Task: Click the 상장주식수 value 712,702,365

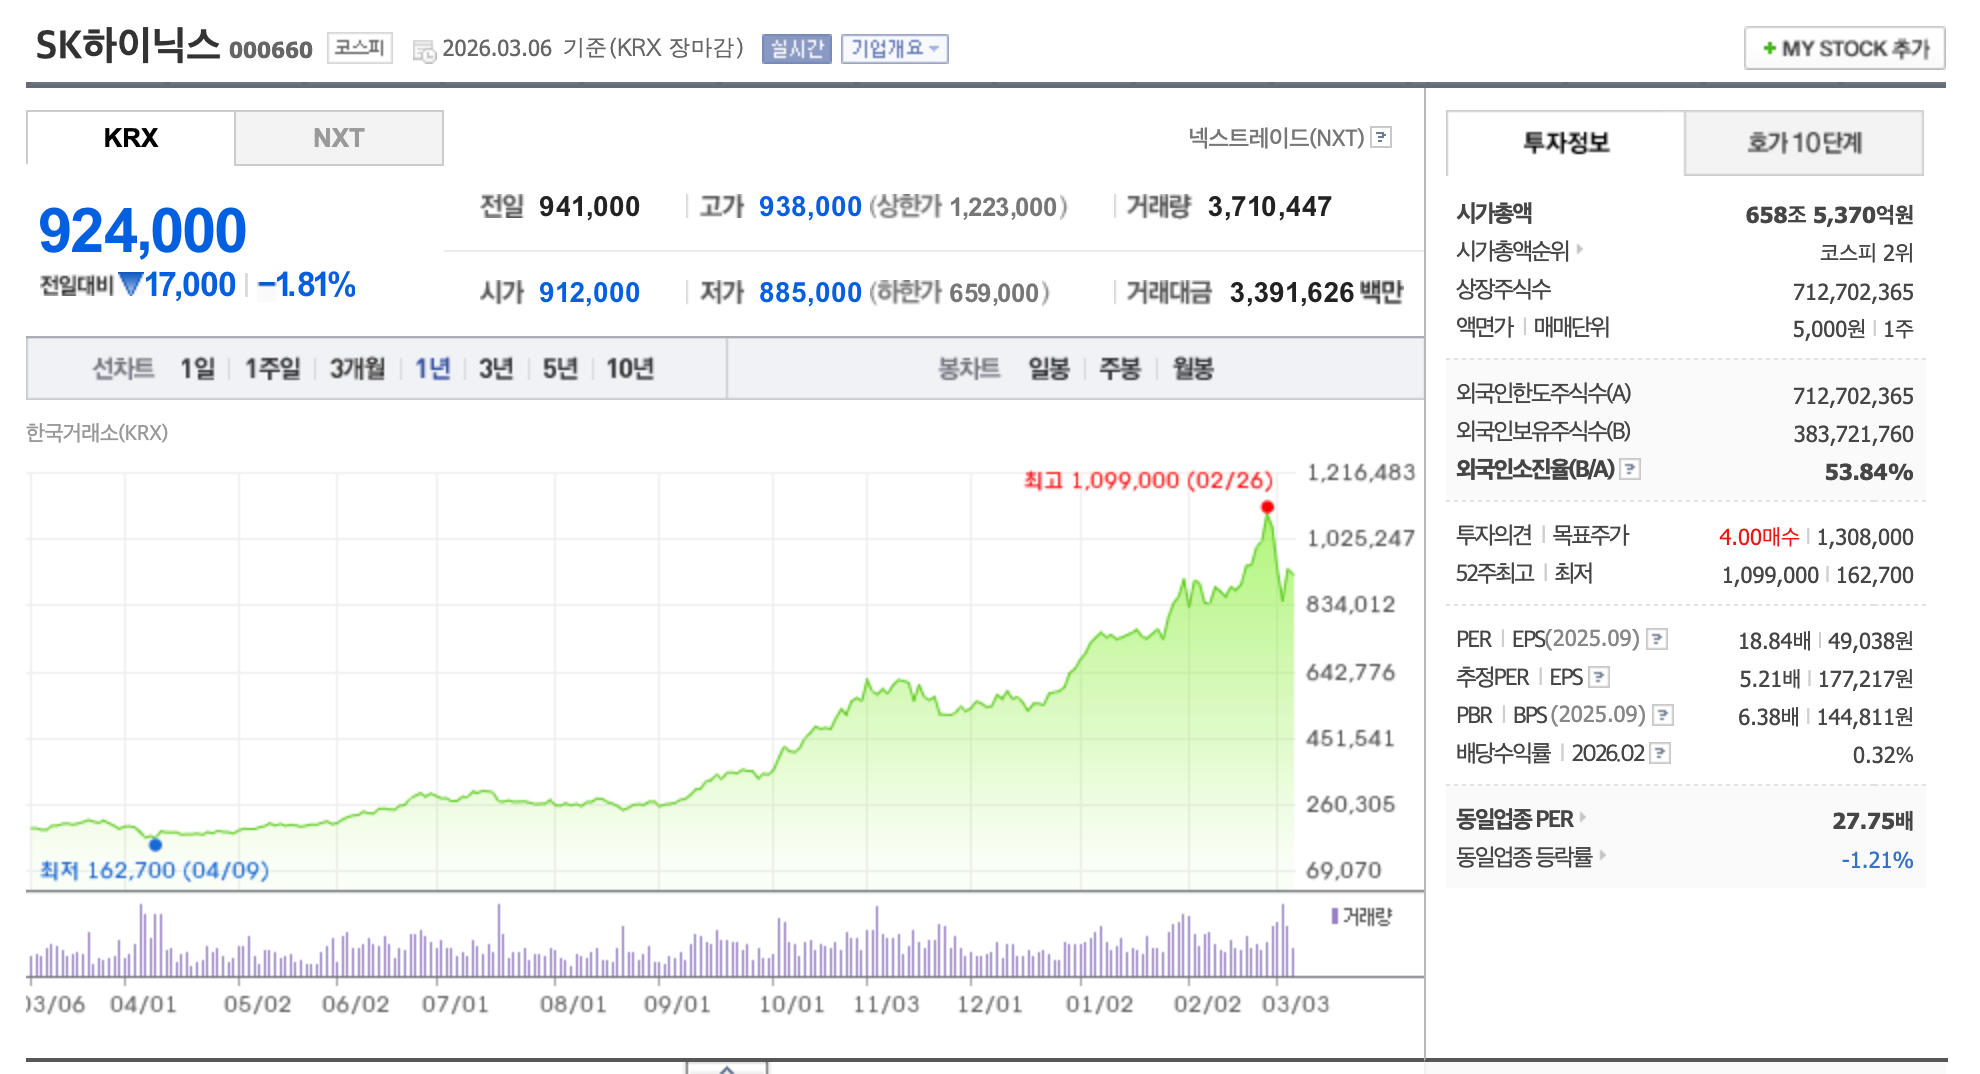Action: 1853,292
